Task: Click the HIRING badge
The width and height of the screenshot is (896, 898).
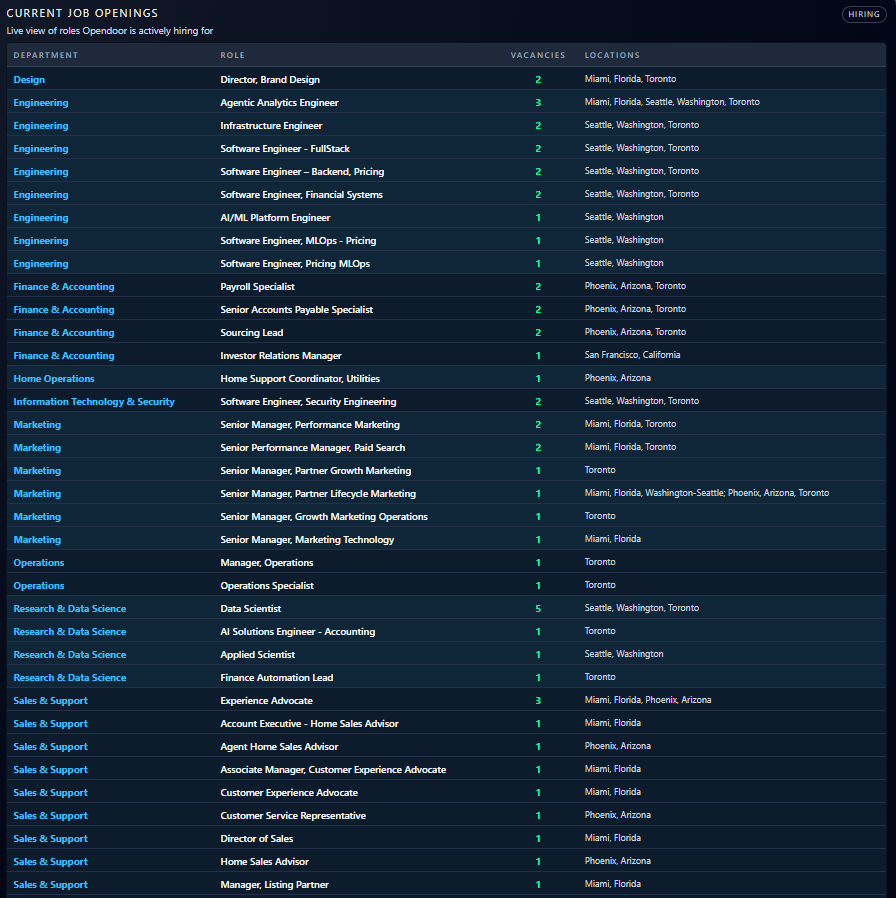Action: pos(863,14)
